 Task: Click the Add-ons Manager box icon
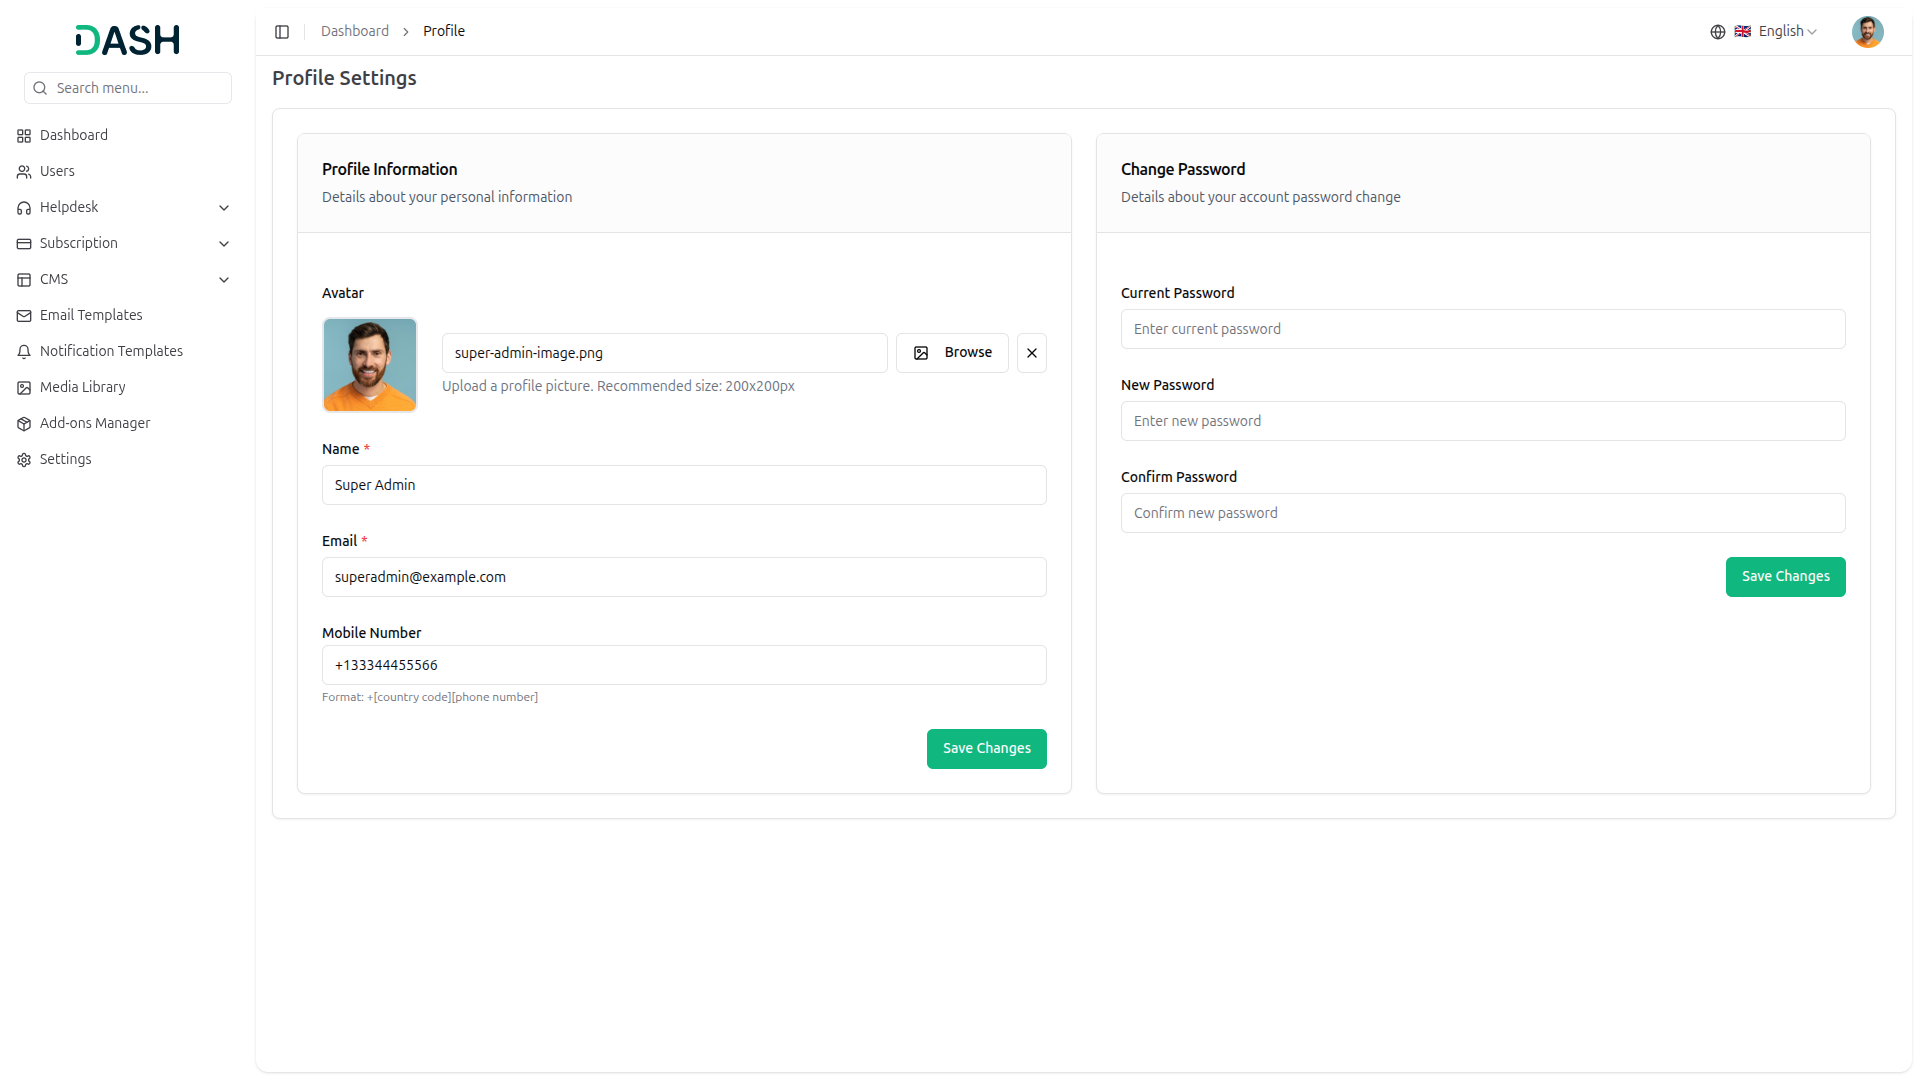click(x=24, y=424)
